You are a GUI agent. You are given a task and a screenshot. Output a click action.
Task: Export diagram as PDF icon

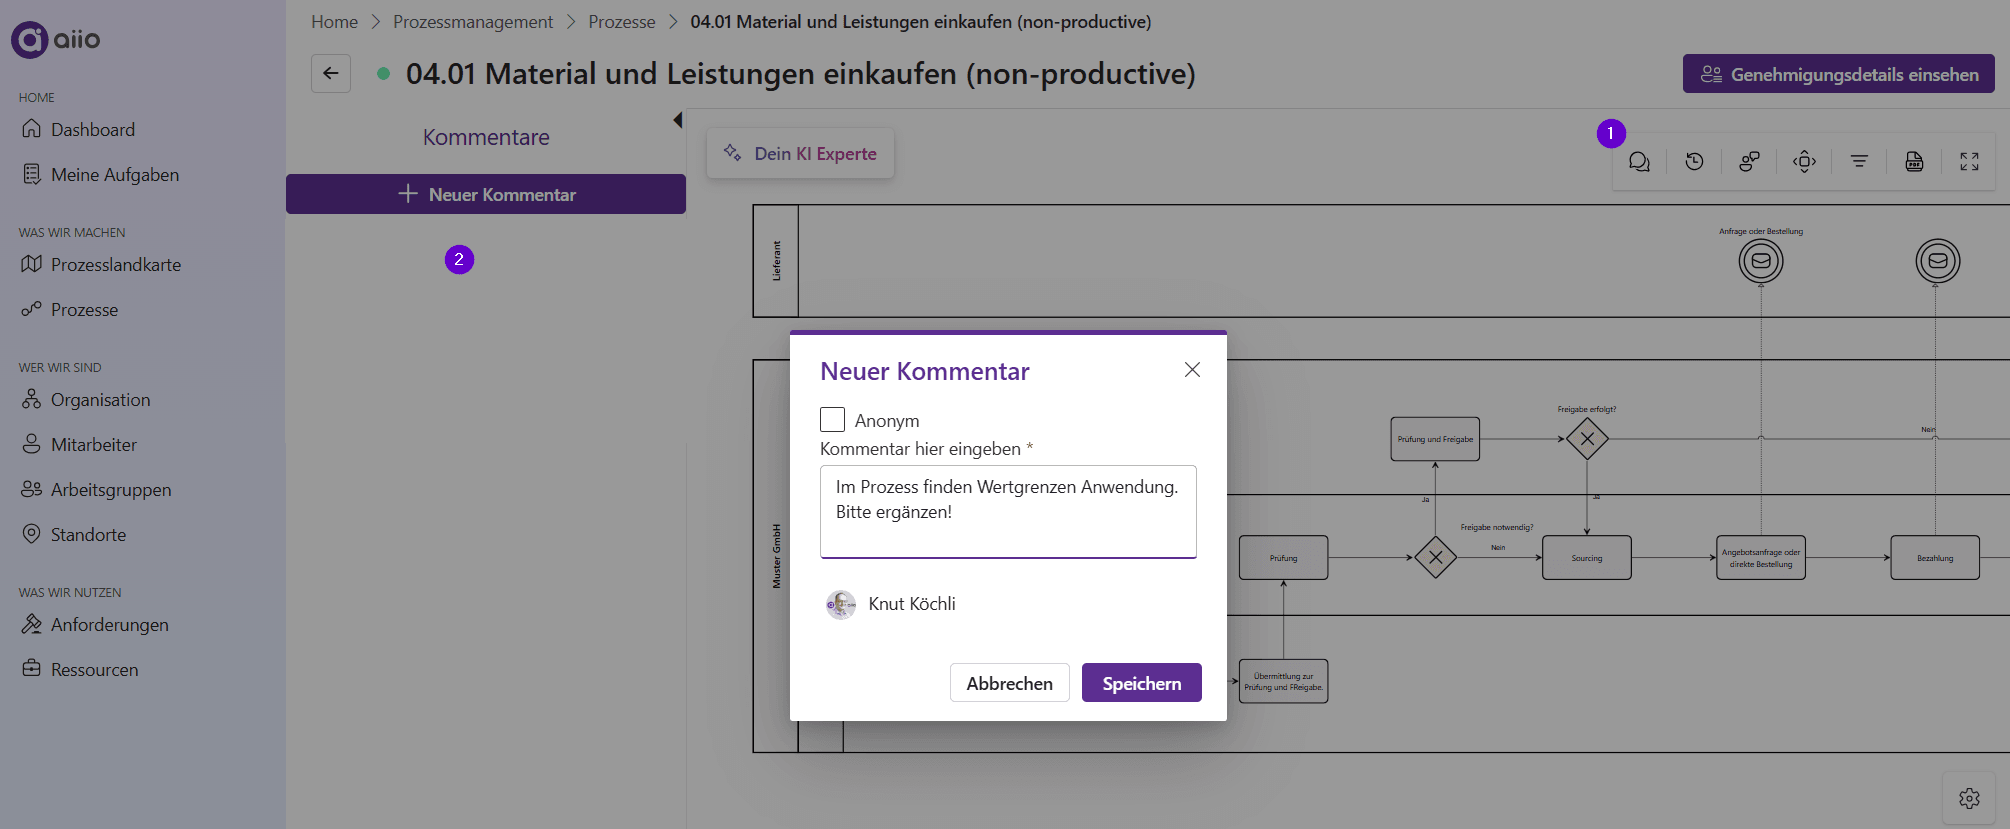(x=1914, y=162)
